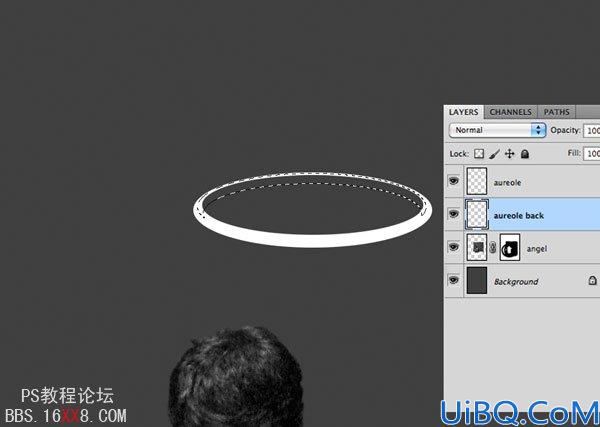Hide the Background layer
This screenshot has width=600, height=427.
(x=453, y=280)
